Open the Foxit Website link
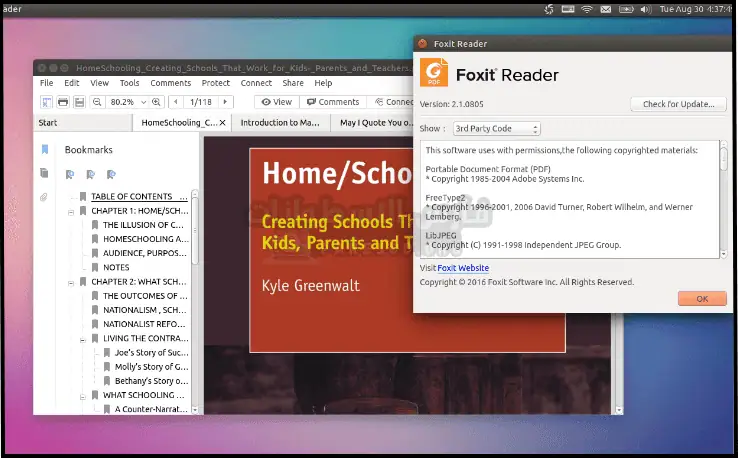Image resolution: width=738 pixels, height=458 pixels. pos(463,268)
